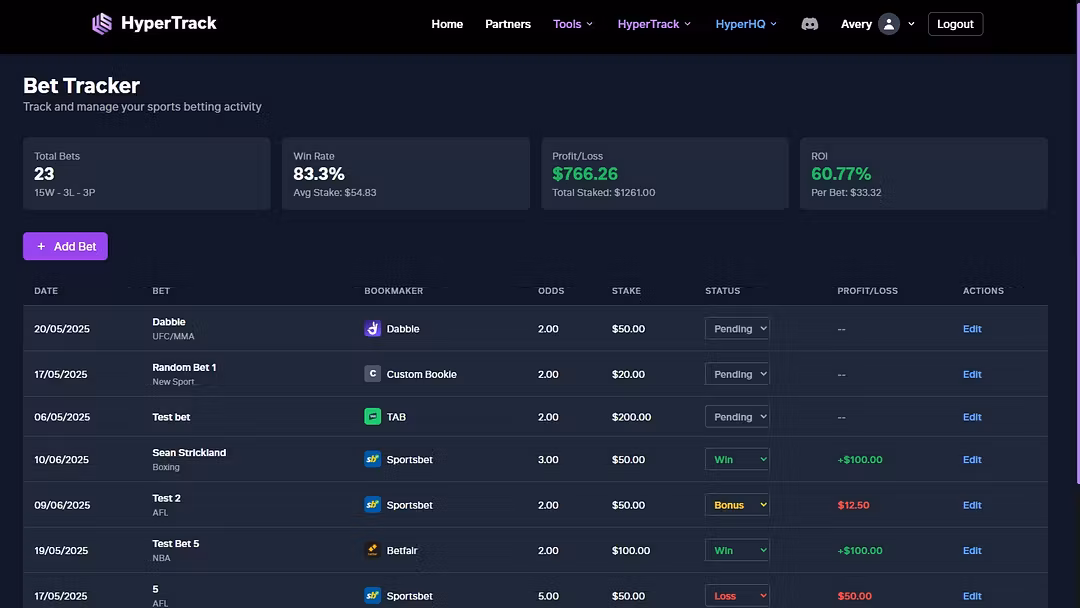Open the Partners page
Viewport: 1080px width, 608px height.
(x=508, y=24)
